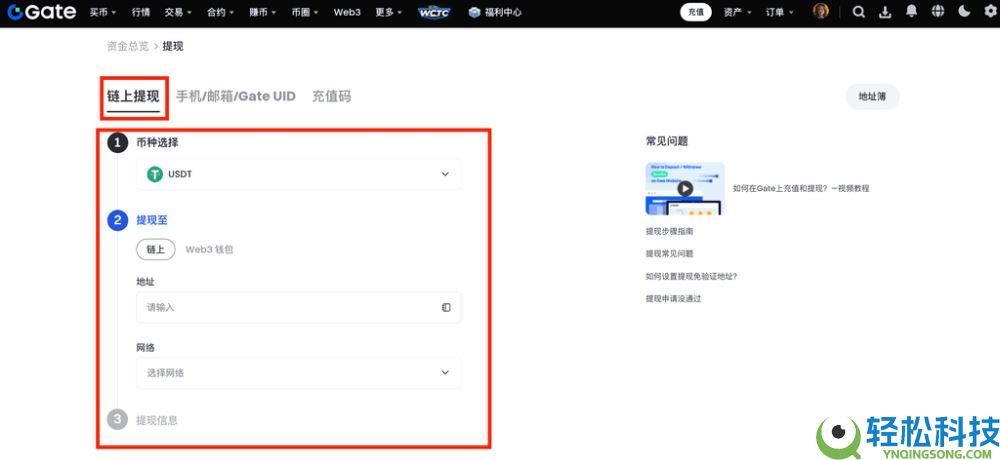
Task: Switch to the 链上提现 tab
Action: point(133,96)
